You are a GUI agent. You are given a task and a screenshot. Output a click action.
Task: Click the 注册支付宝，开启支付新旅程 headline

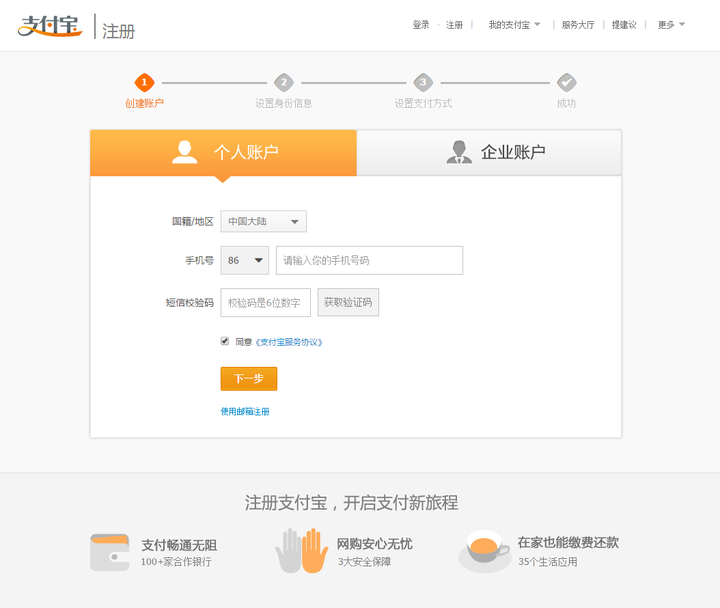[x=351, y=503]
